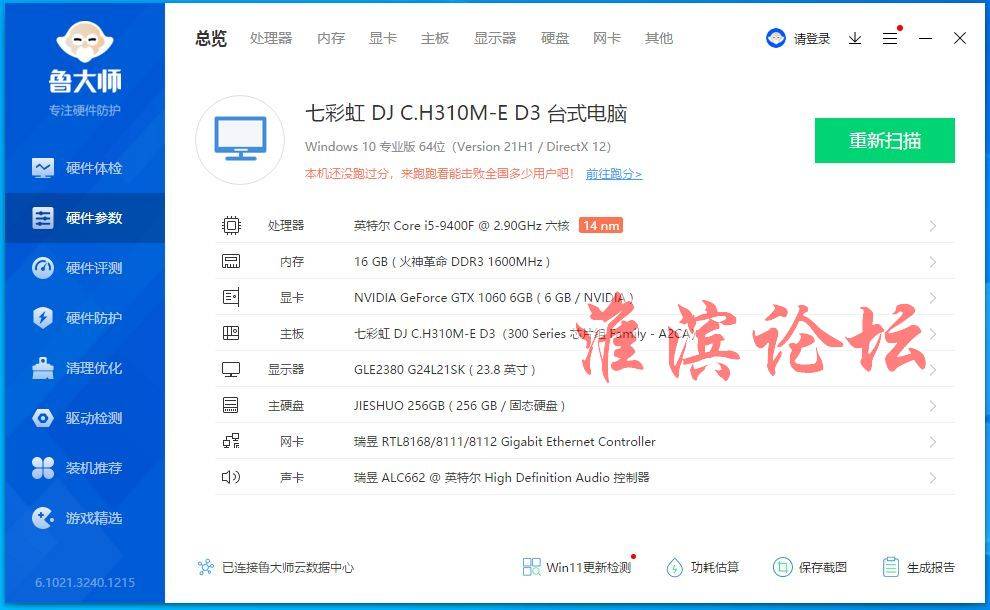Switch to the 处理器 tab
Image resolution: width=990 pixels, height=610 pixels.
point(271,39)
